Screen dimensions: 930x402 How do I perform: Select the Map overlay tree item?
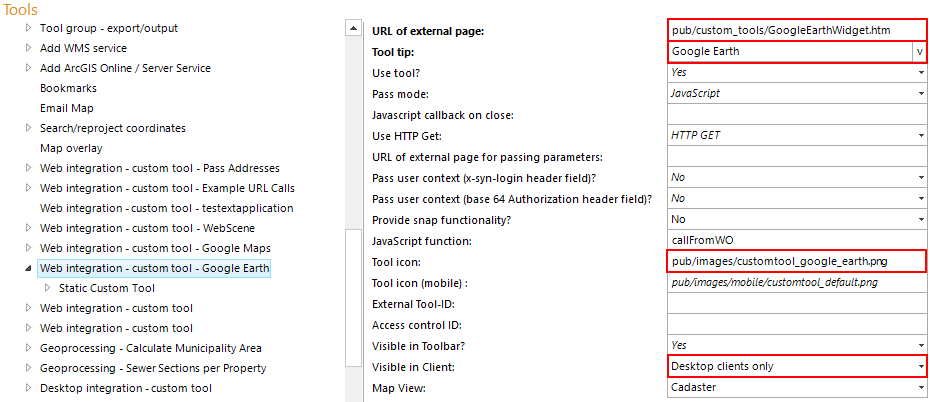point(71,148)
